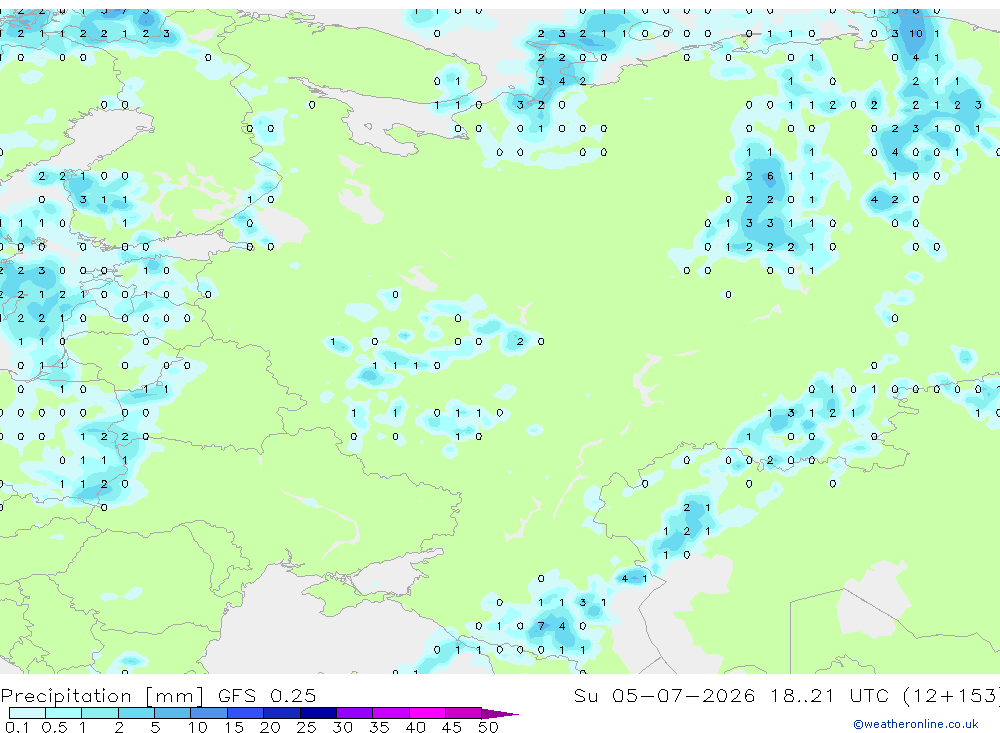The width and height of the screenshot is (1000, 733).
Task: Click the 1–2 mm legend swatch
Action: tap(100, 713)
